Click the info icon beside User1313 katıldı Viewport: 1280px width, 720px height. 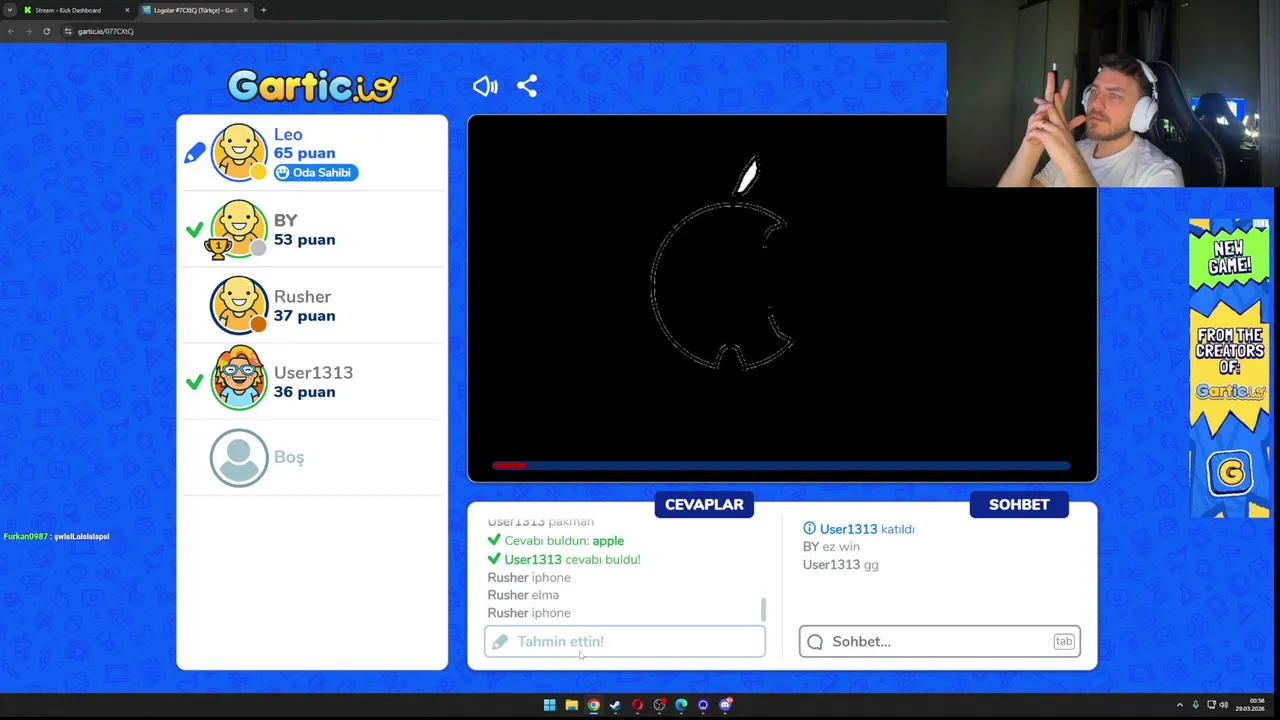coord(810,528)
